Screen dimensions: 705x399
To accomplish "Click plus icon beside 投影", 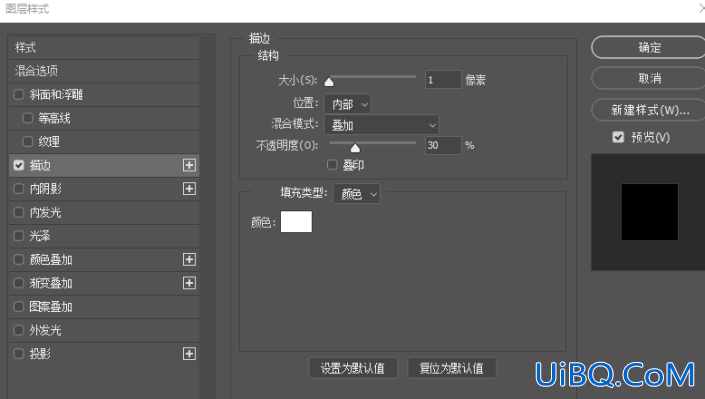I will point(189,354).
